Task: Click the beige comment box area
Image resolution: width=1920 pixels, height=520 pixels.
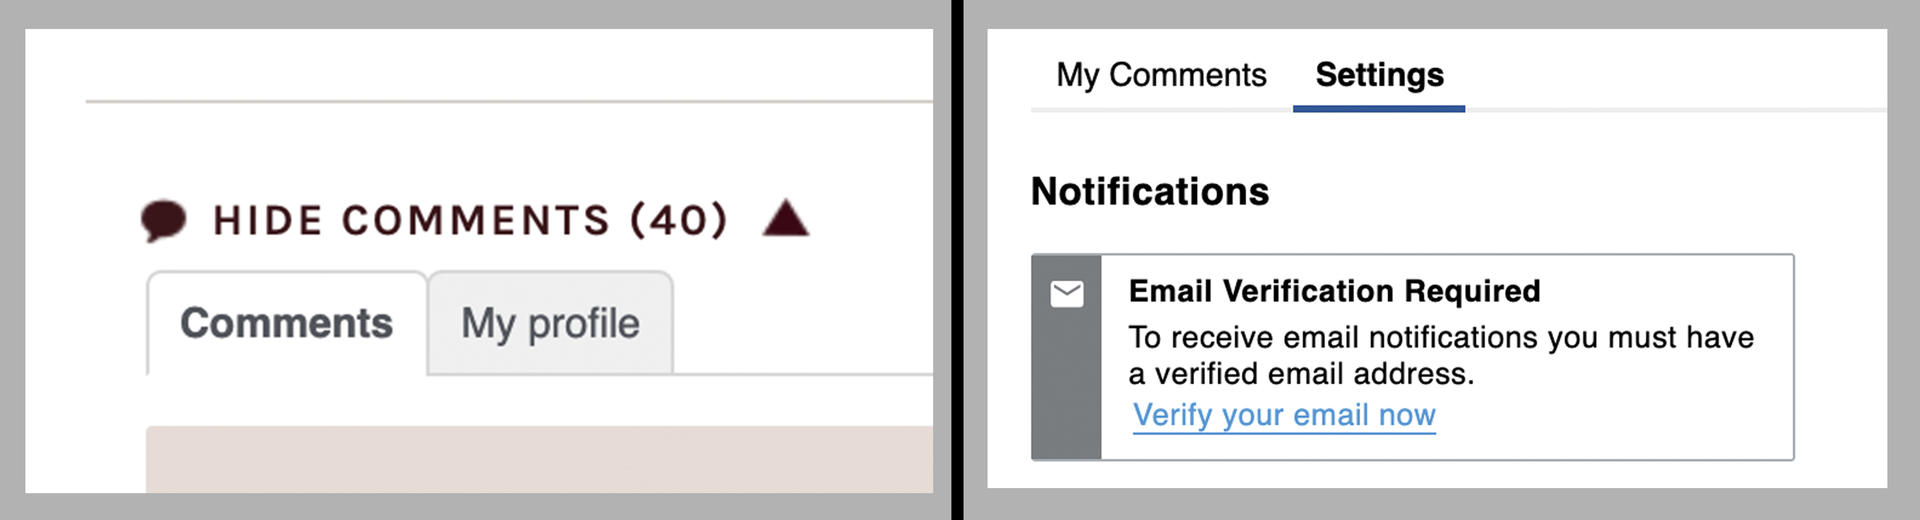Action: coord(539,459)
